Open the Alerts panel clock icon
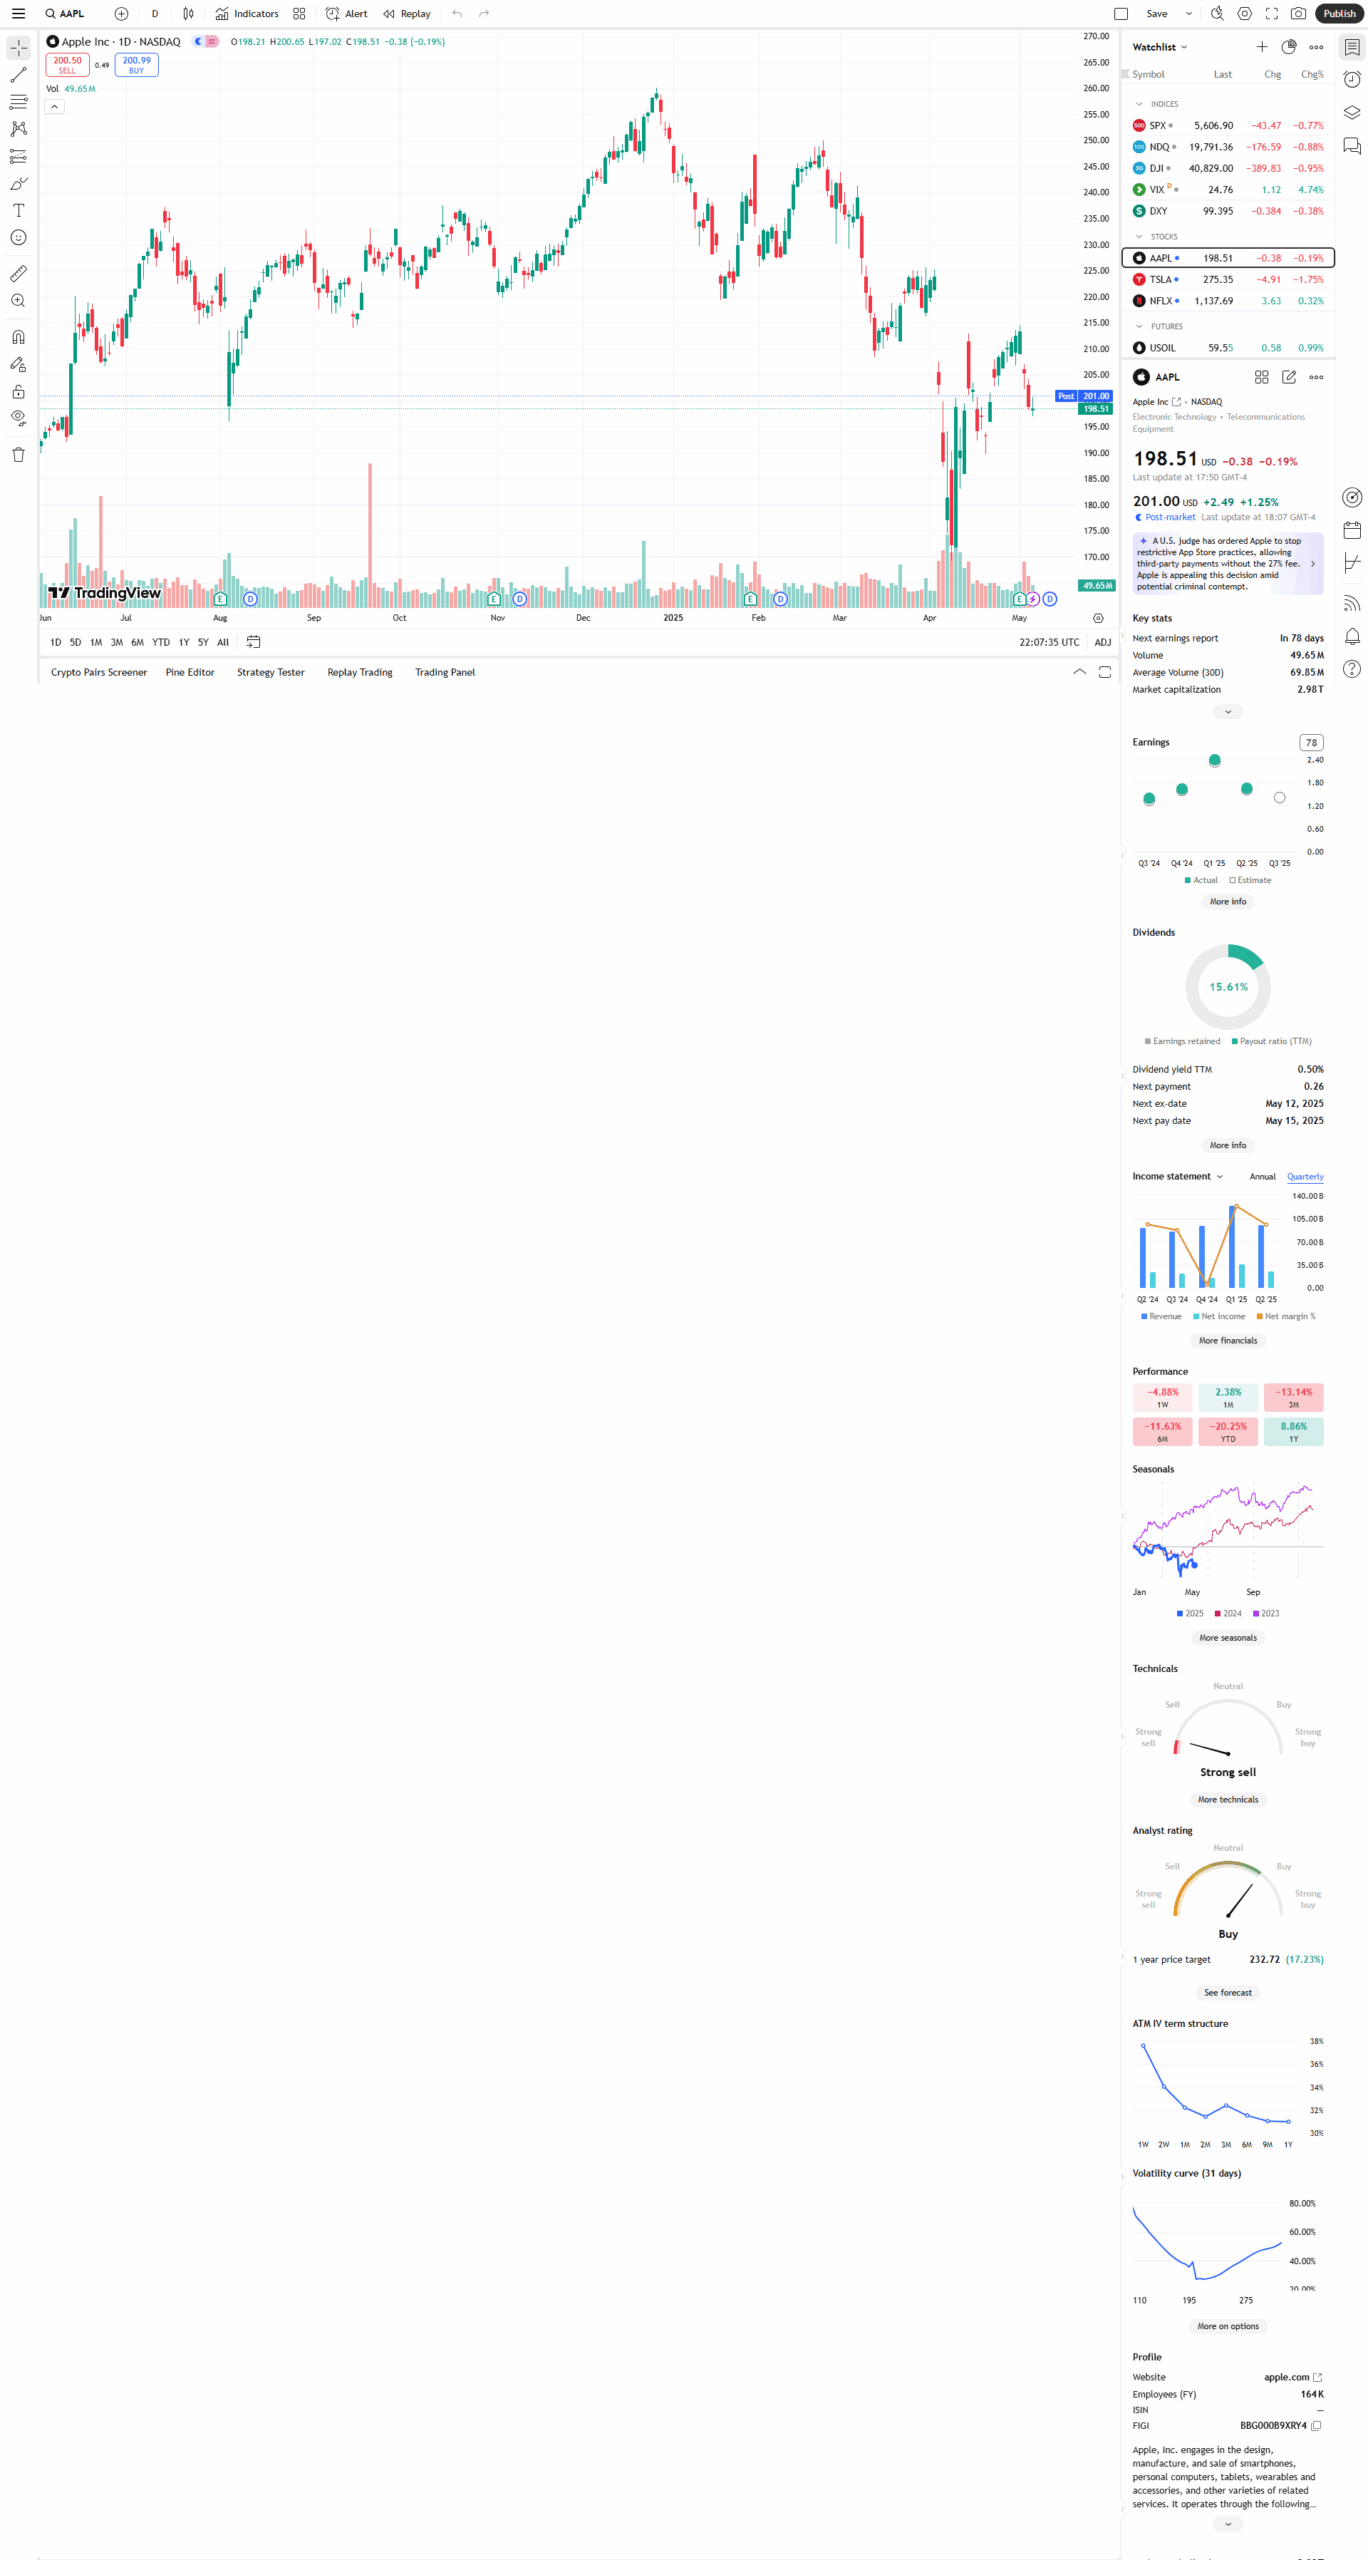This screenshot has width=1368, height=2560. pyautogui.click(x=1352, y=80)
